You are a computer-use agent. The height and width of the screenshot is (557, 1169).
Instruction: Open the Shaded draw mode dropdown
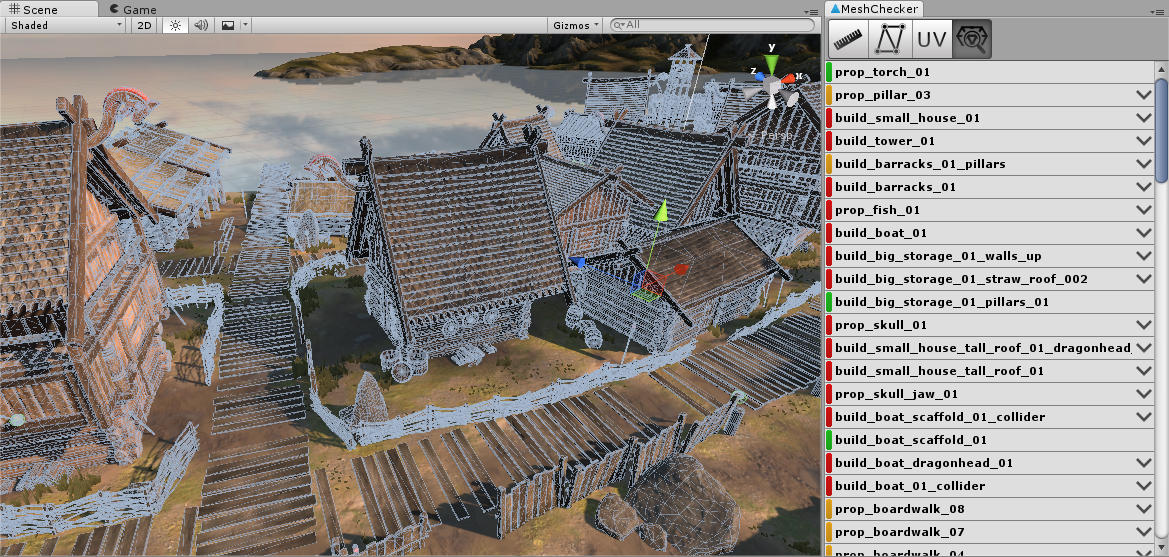coord(65,25)
